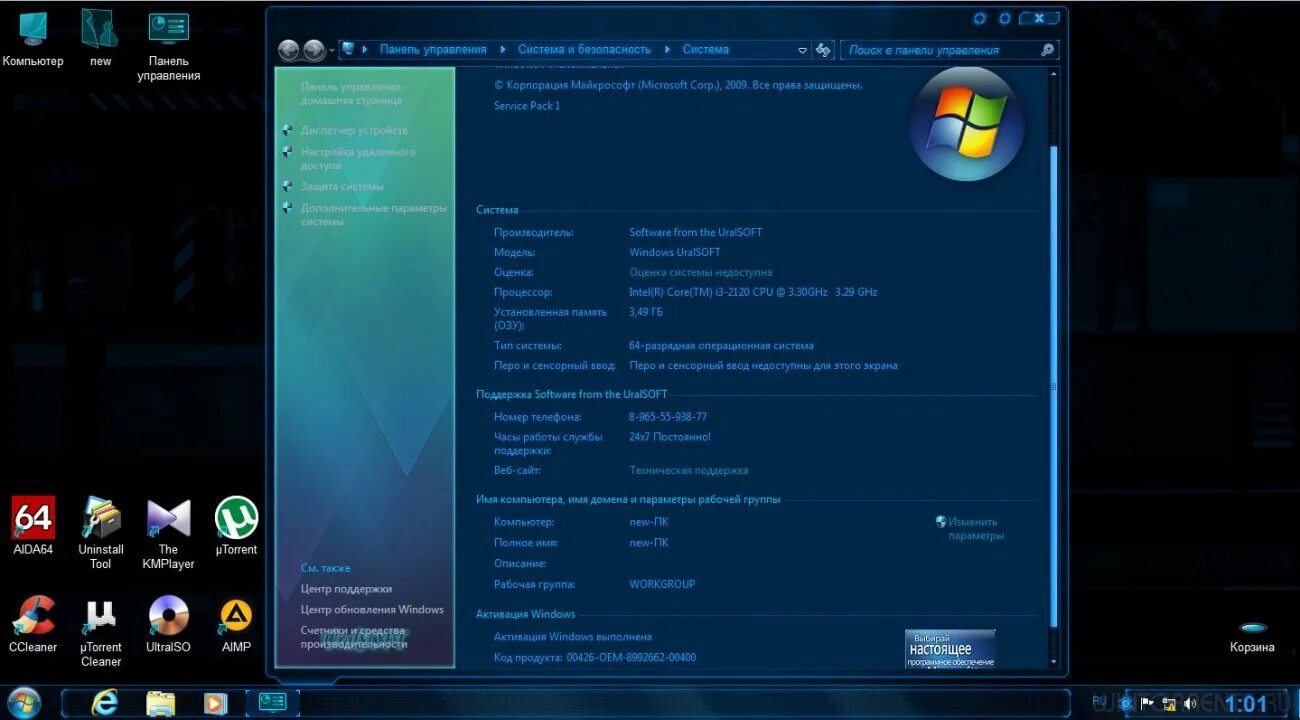Launch Uninstall Tool desktop icon
The height and width of the screenshot is (720, 1300).
101,533
